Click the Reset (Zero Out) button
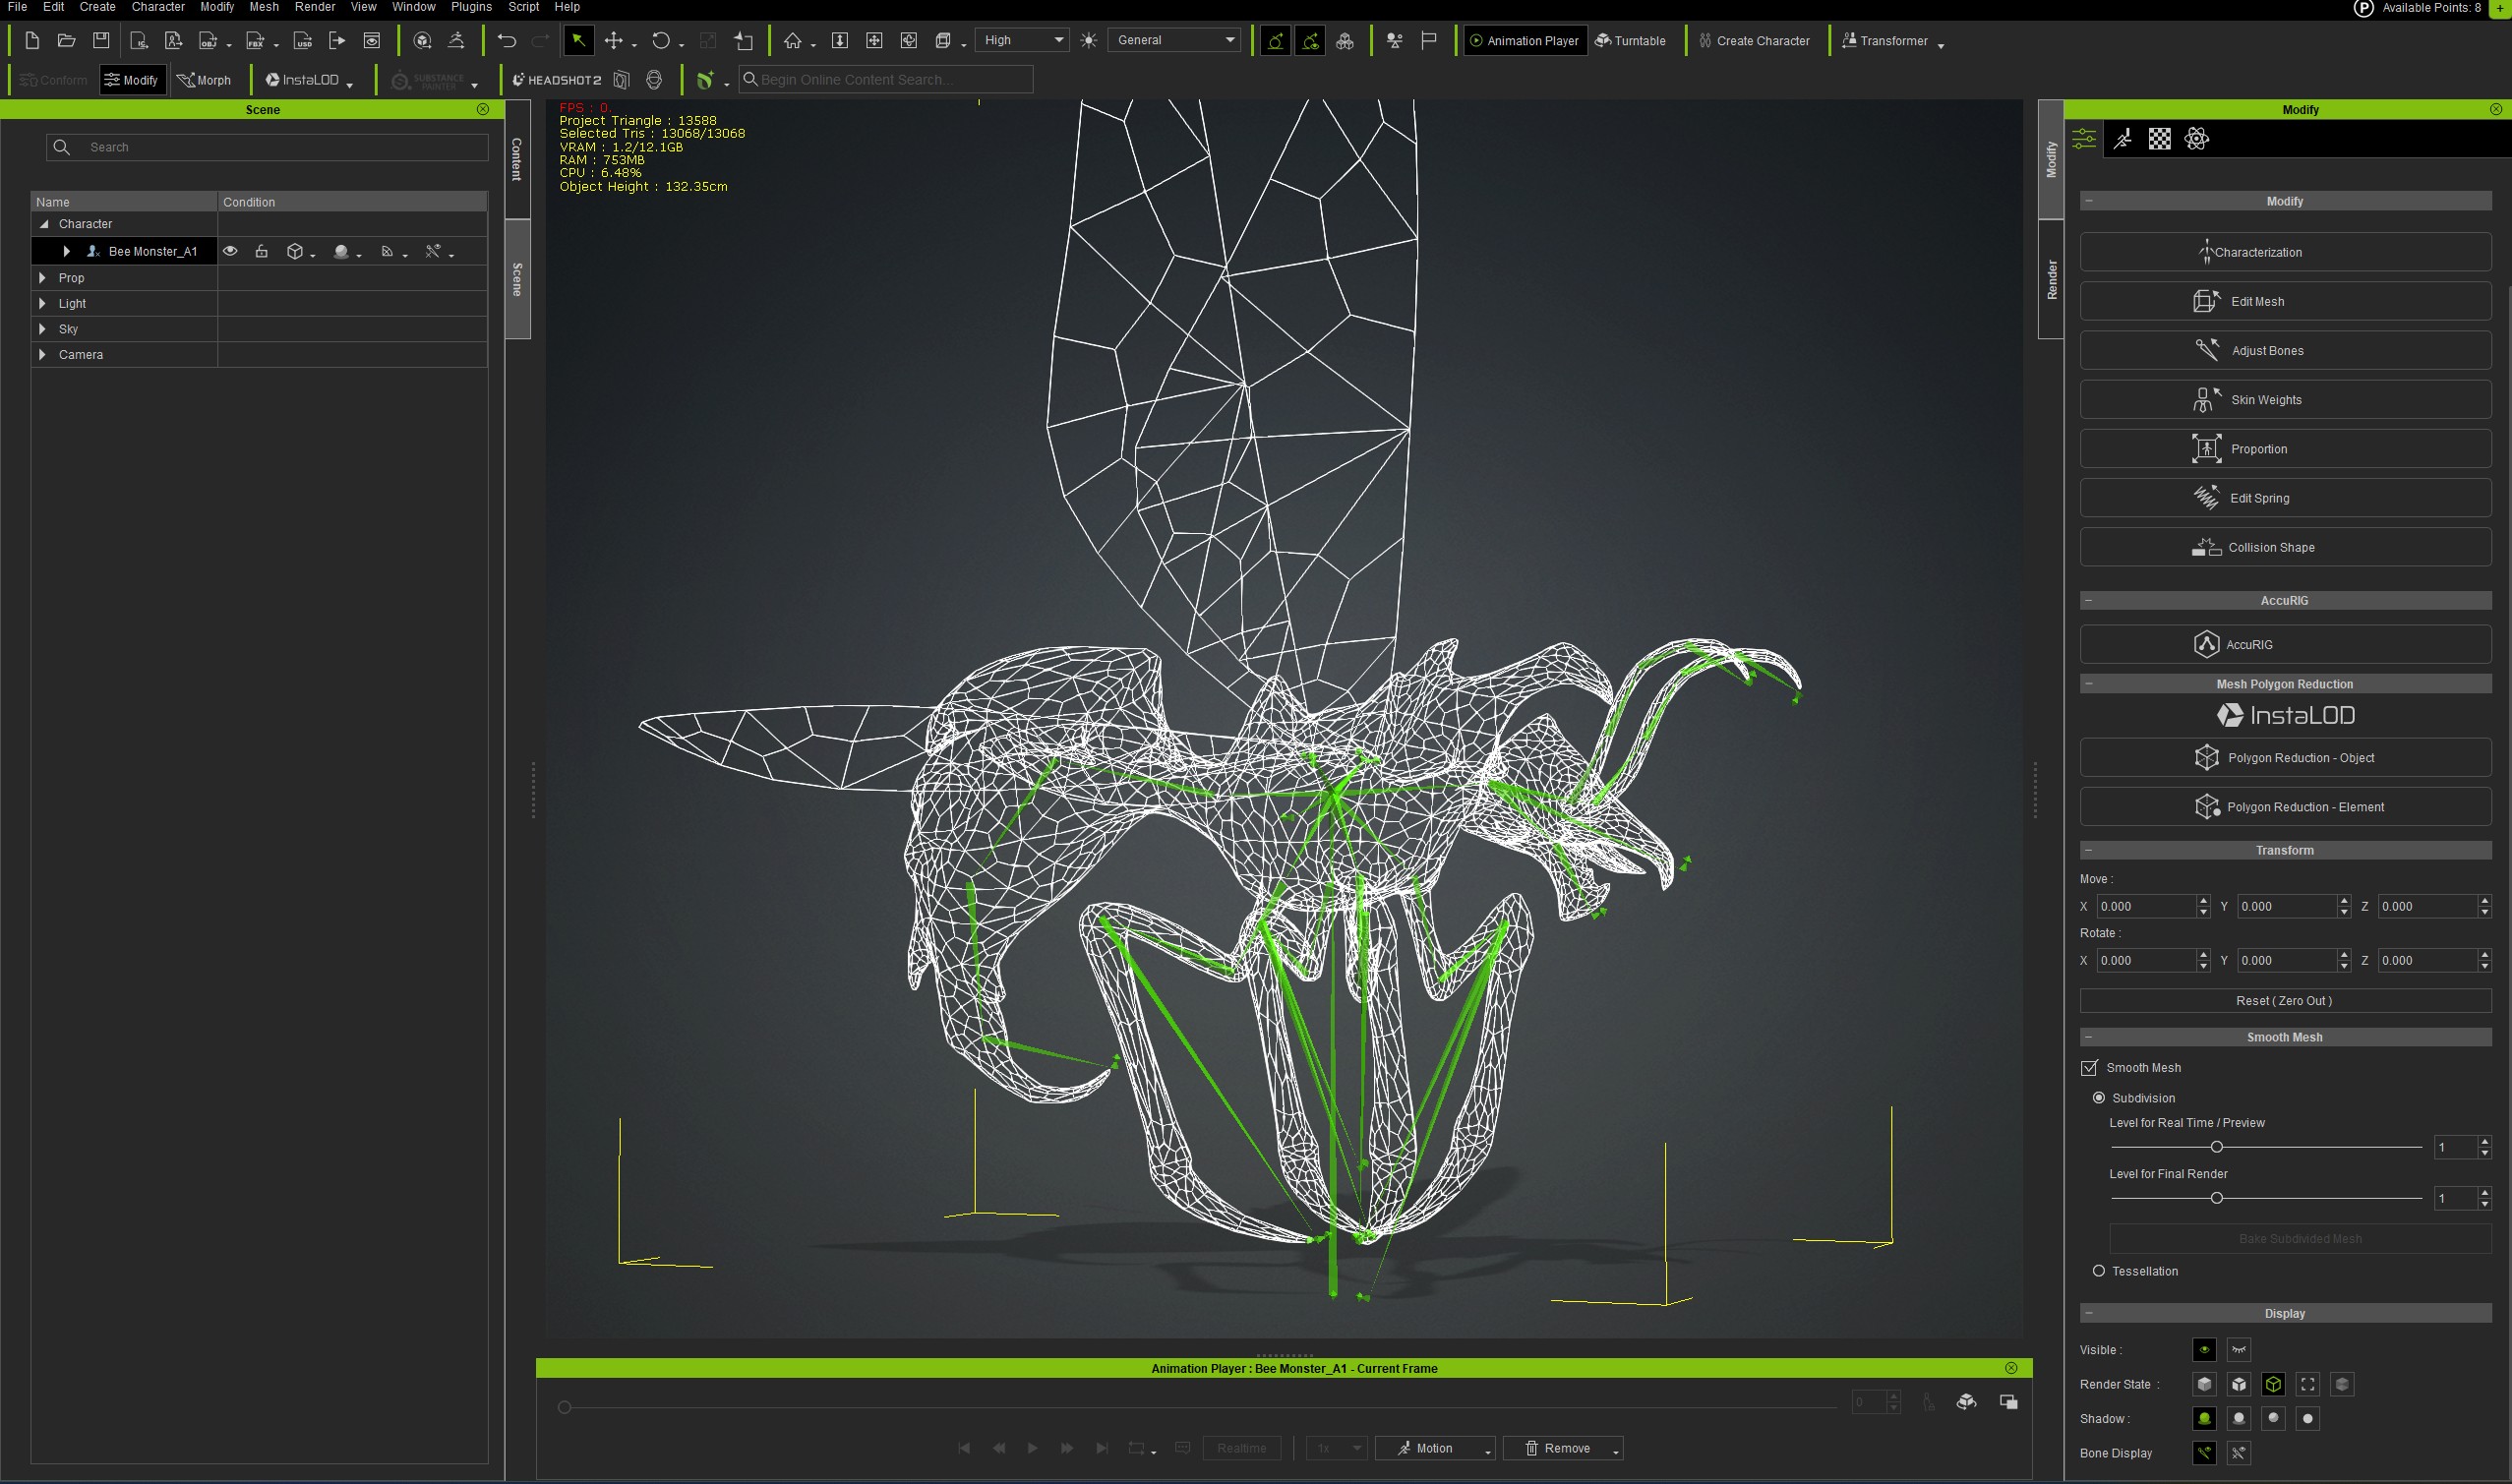This screenshot has height=1484, width=2512. (x=2284, y=1001)
